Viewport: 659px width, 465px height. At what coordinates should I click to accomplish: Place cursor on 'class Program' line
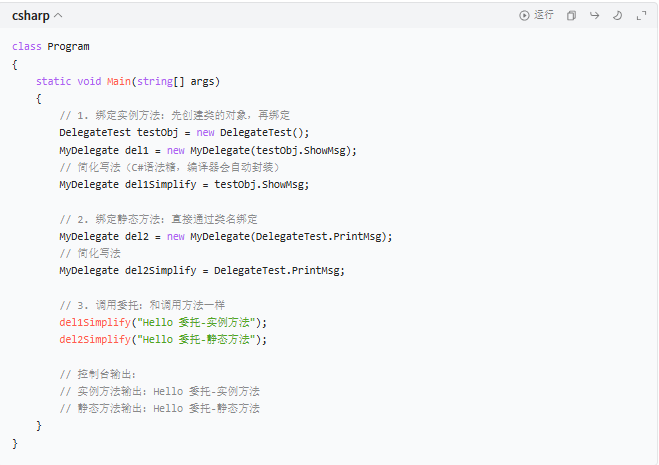50,46
